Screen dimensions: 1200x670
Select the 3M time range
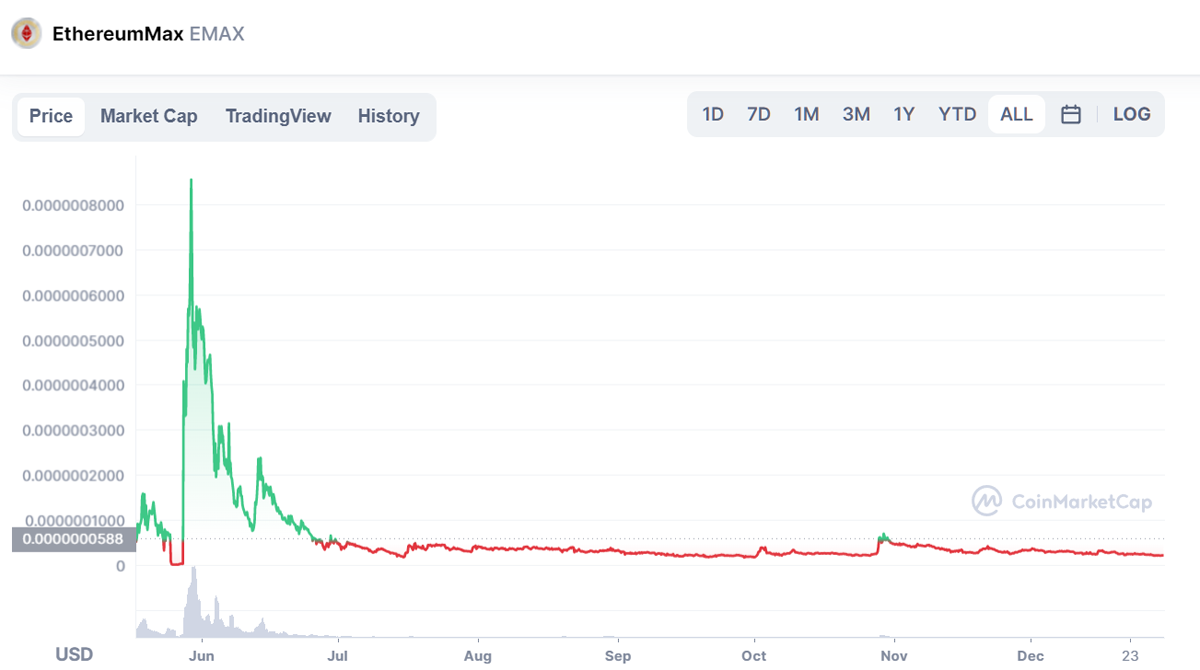[x=856, y=114]
